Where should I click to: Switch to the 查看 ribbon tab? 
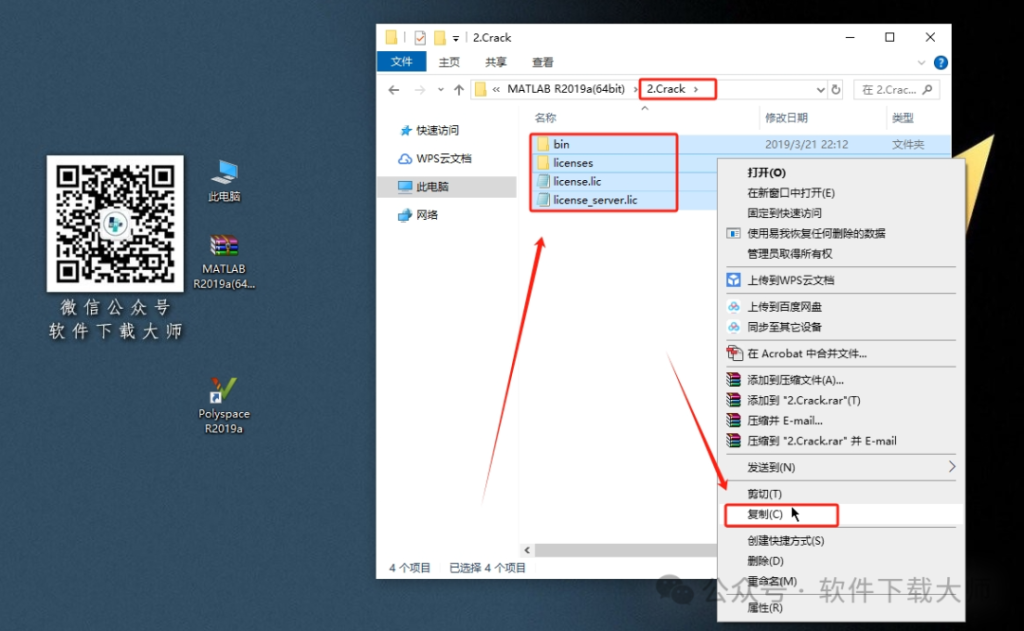[x=541, y=61]
